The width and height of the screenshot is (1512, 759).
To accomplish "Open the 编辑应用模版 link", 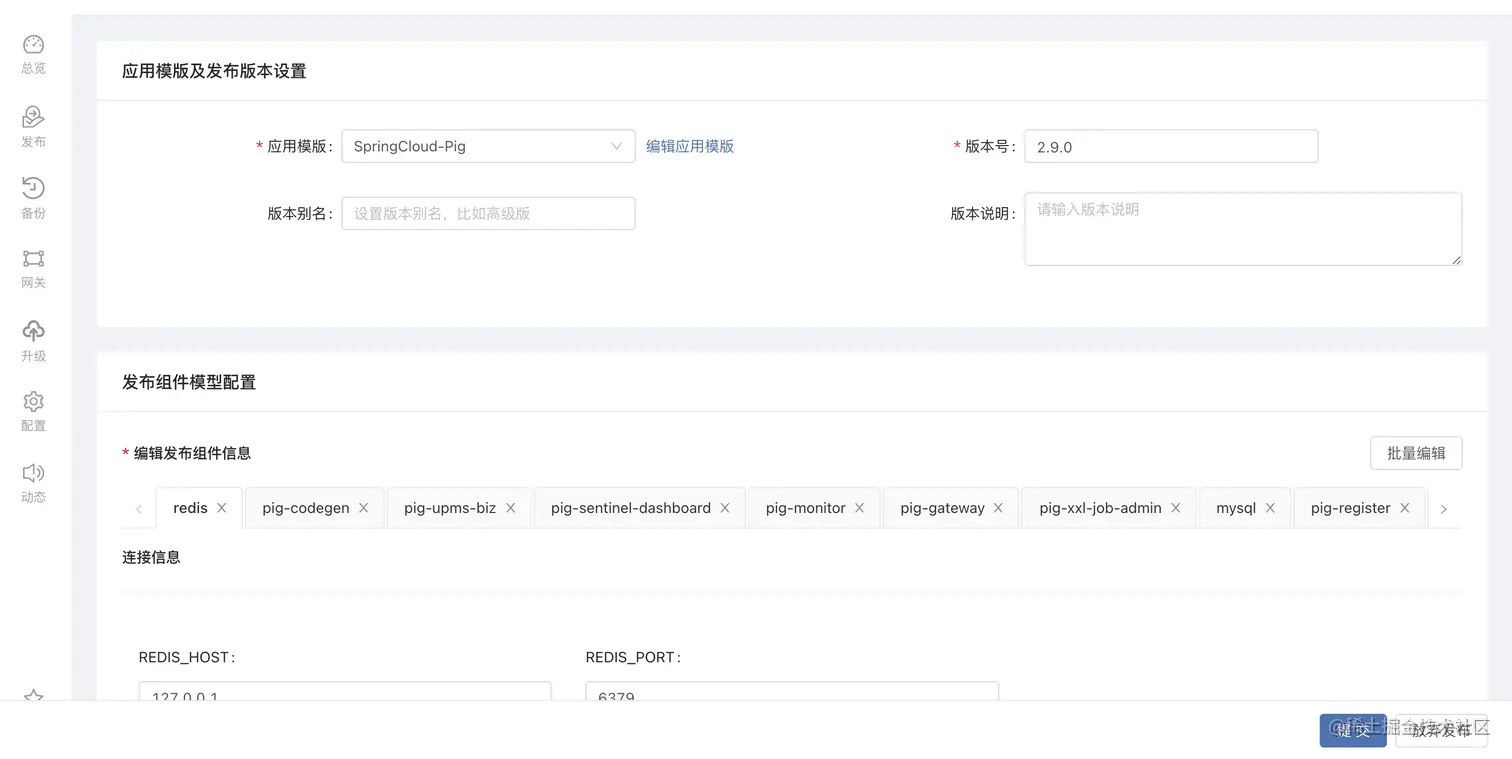I will [690, 146].
